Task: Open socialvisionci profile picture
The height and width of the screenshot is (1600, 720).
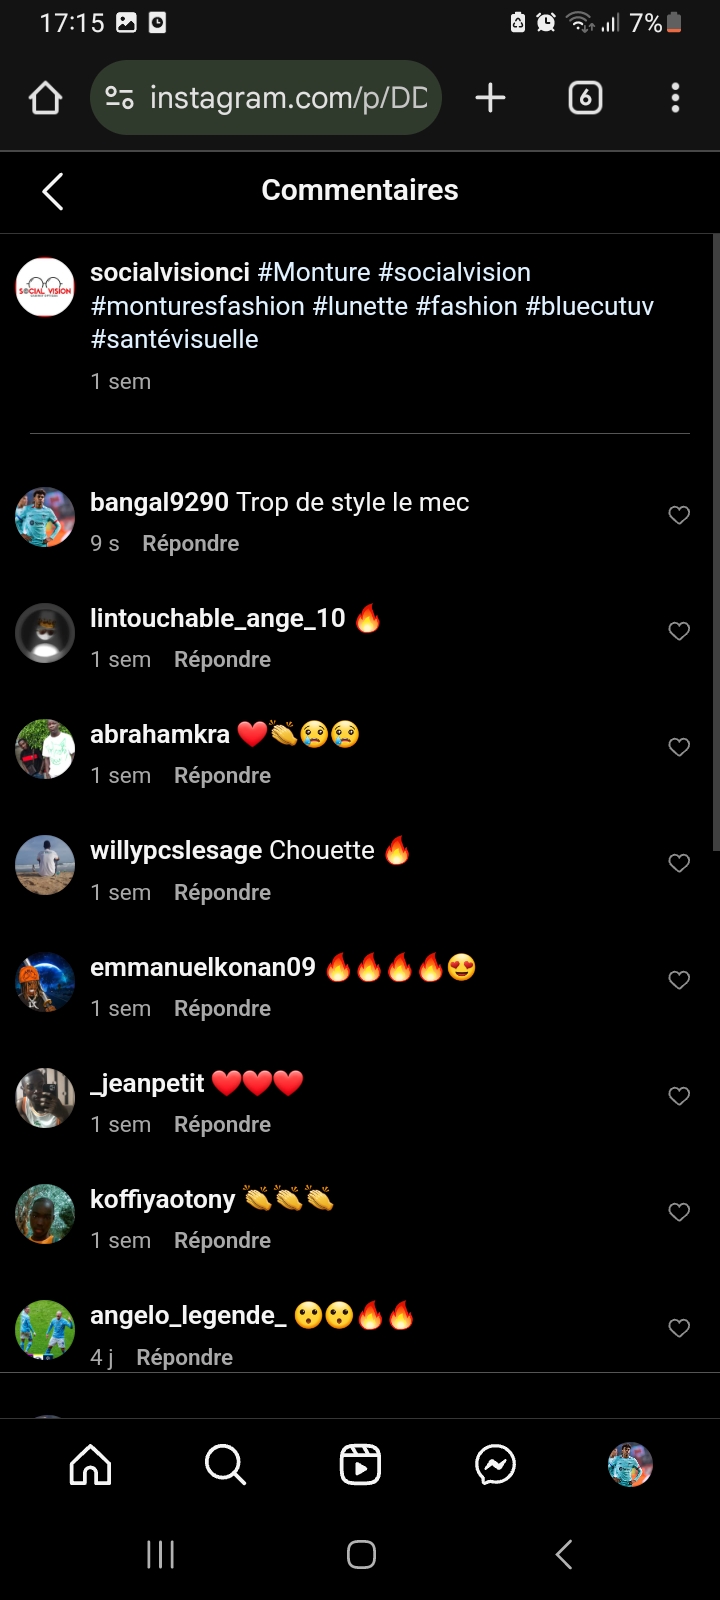Action: [45, 288]
